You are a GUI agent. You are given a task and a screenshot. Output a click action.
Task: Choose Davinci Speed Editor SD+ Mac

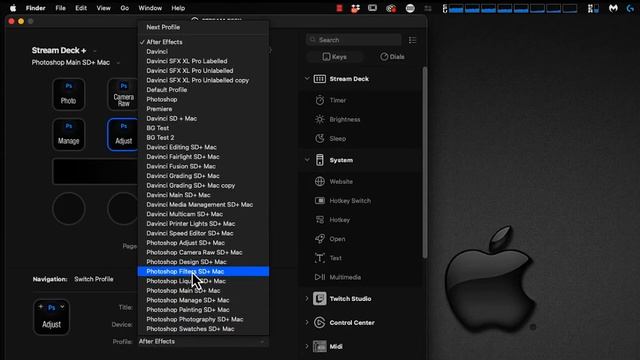tap(203, 233)
